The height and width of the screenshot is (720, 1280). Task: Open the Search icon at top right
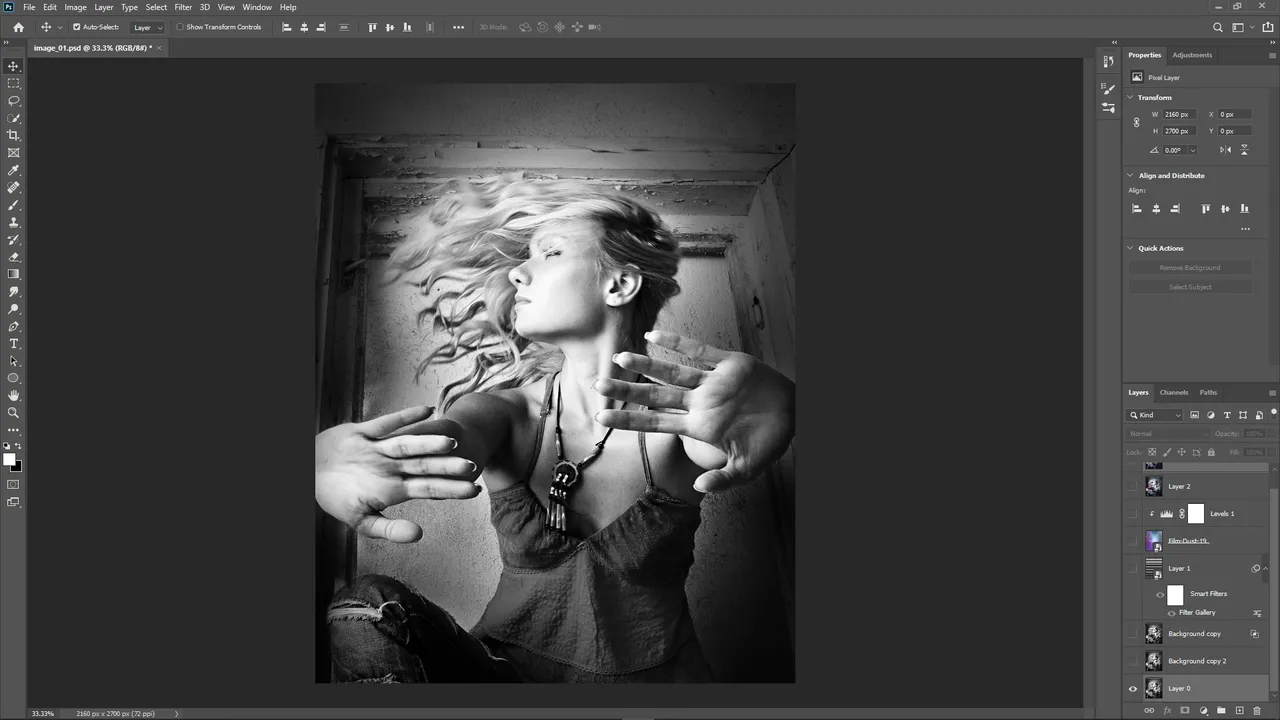1218,27
